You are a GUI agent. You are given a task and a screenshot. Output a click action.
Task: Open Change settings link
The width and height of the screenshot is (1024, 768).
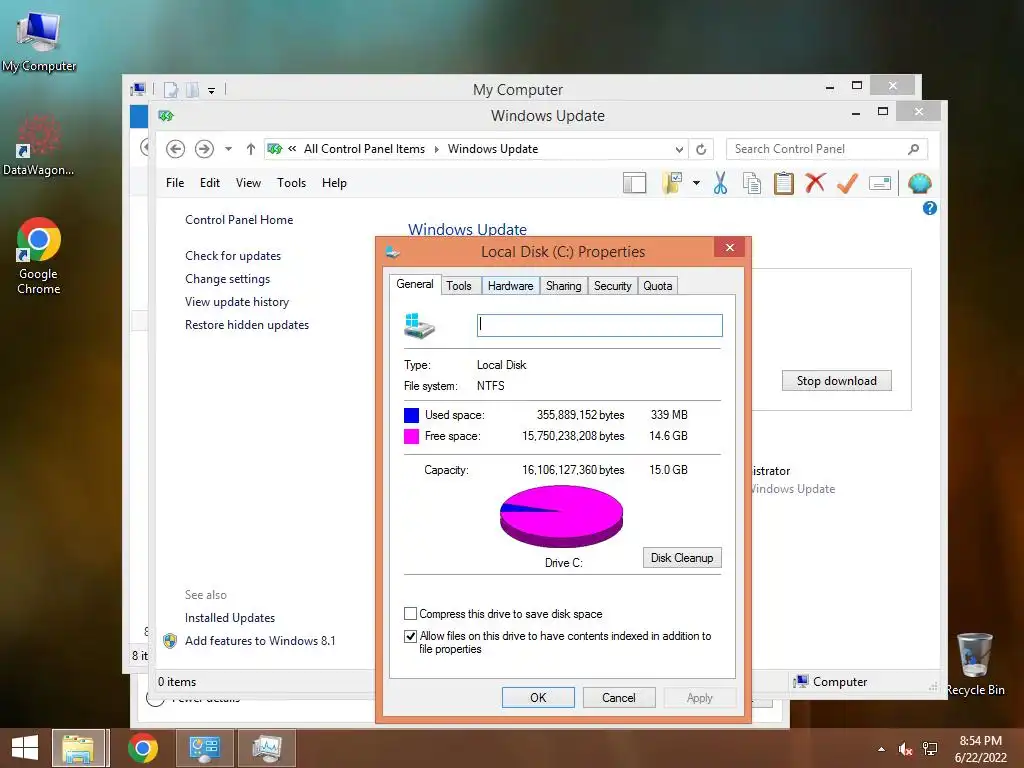point(227,279)
